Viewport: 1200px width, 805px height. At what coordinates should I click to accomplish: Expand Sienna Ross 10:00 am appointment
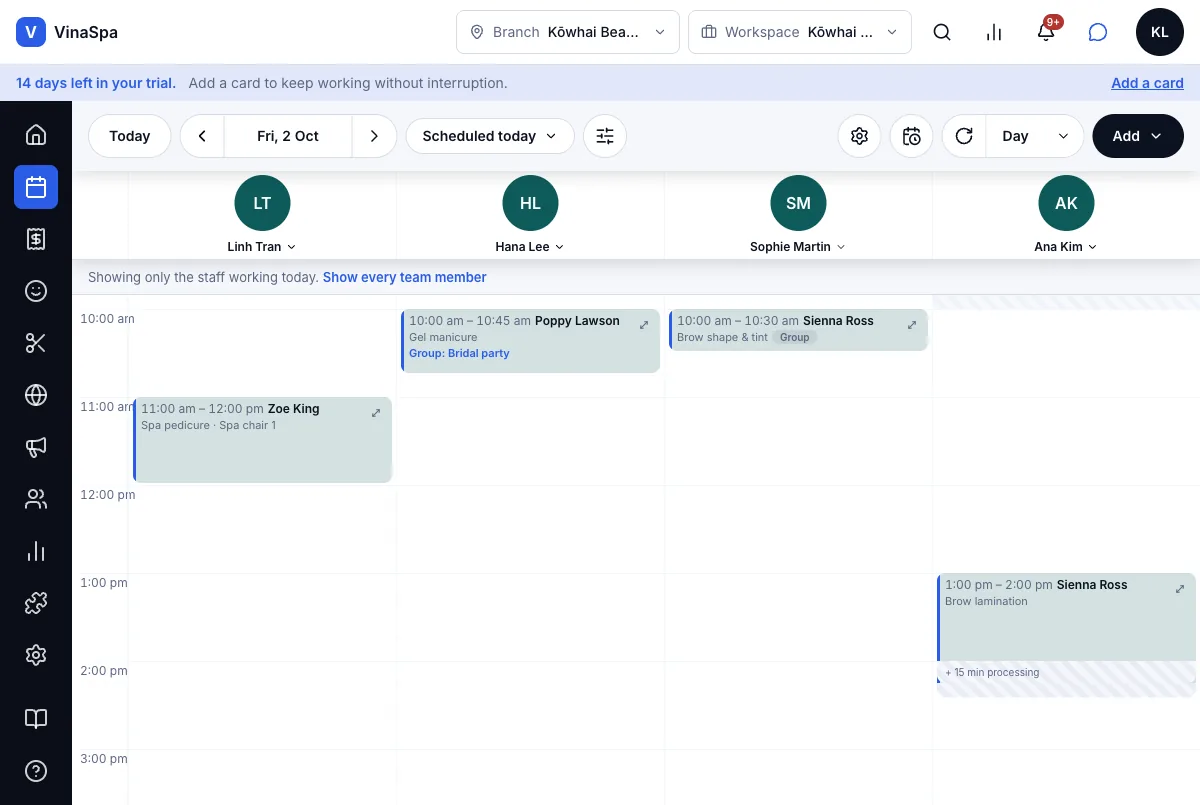(912, 325)
